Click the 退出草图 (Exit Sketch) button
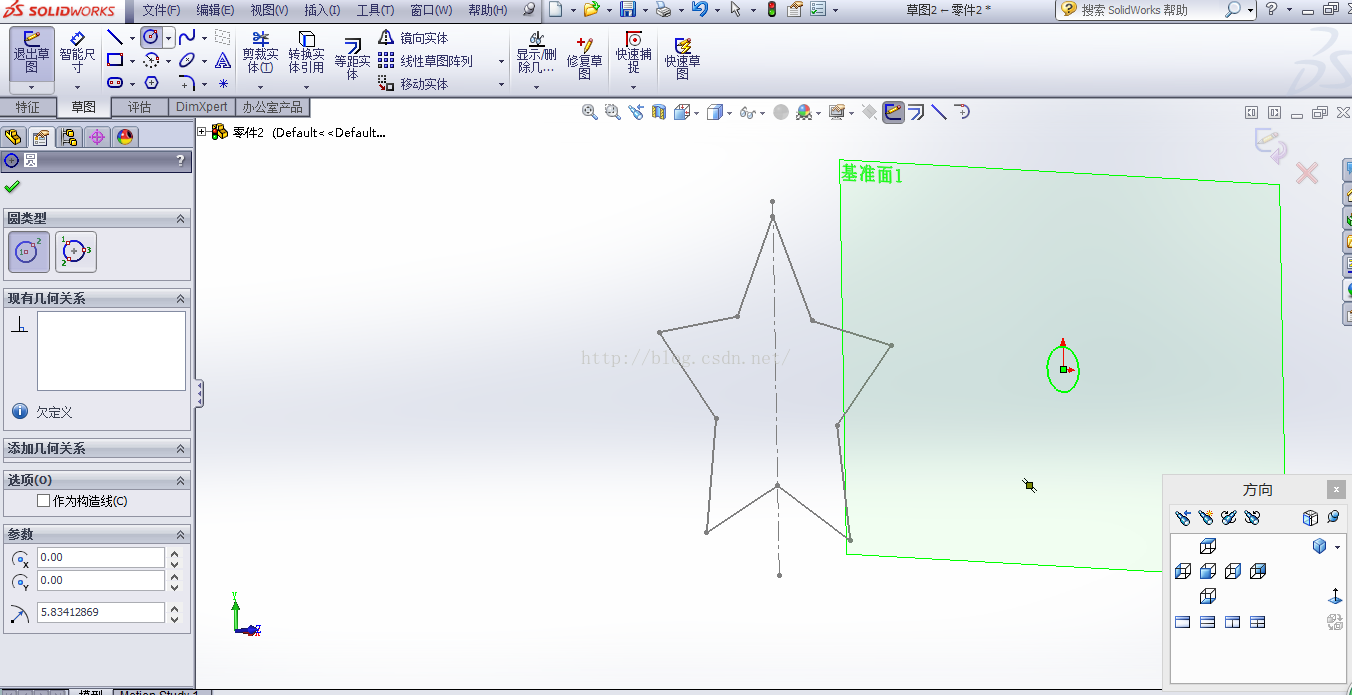The width and height of the screenshot is (1352, 695). coord(31,53)
